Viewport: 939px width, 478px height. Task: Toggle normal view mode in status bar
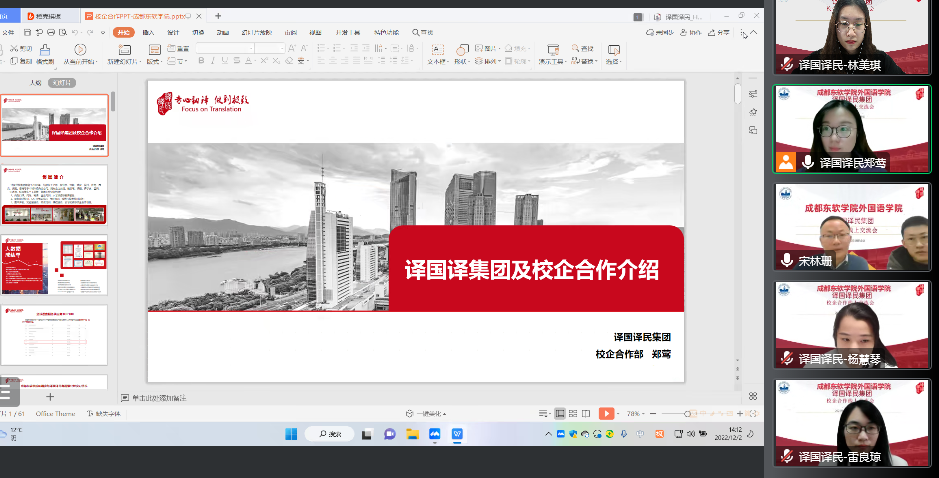coord(560,413)
